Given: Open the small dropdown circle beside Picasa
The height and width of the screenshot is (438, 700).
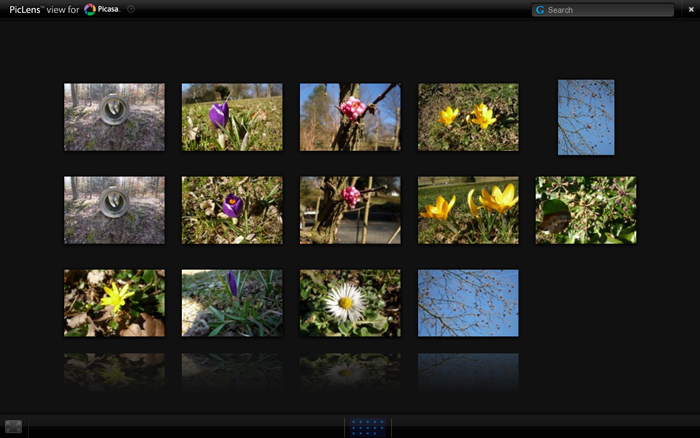Looking at the screenshot, I should (131, 9).
